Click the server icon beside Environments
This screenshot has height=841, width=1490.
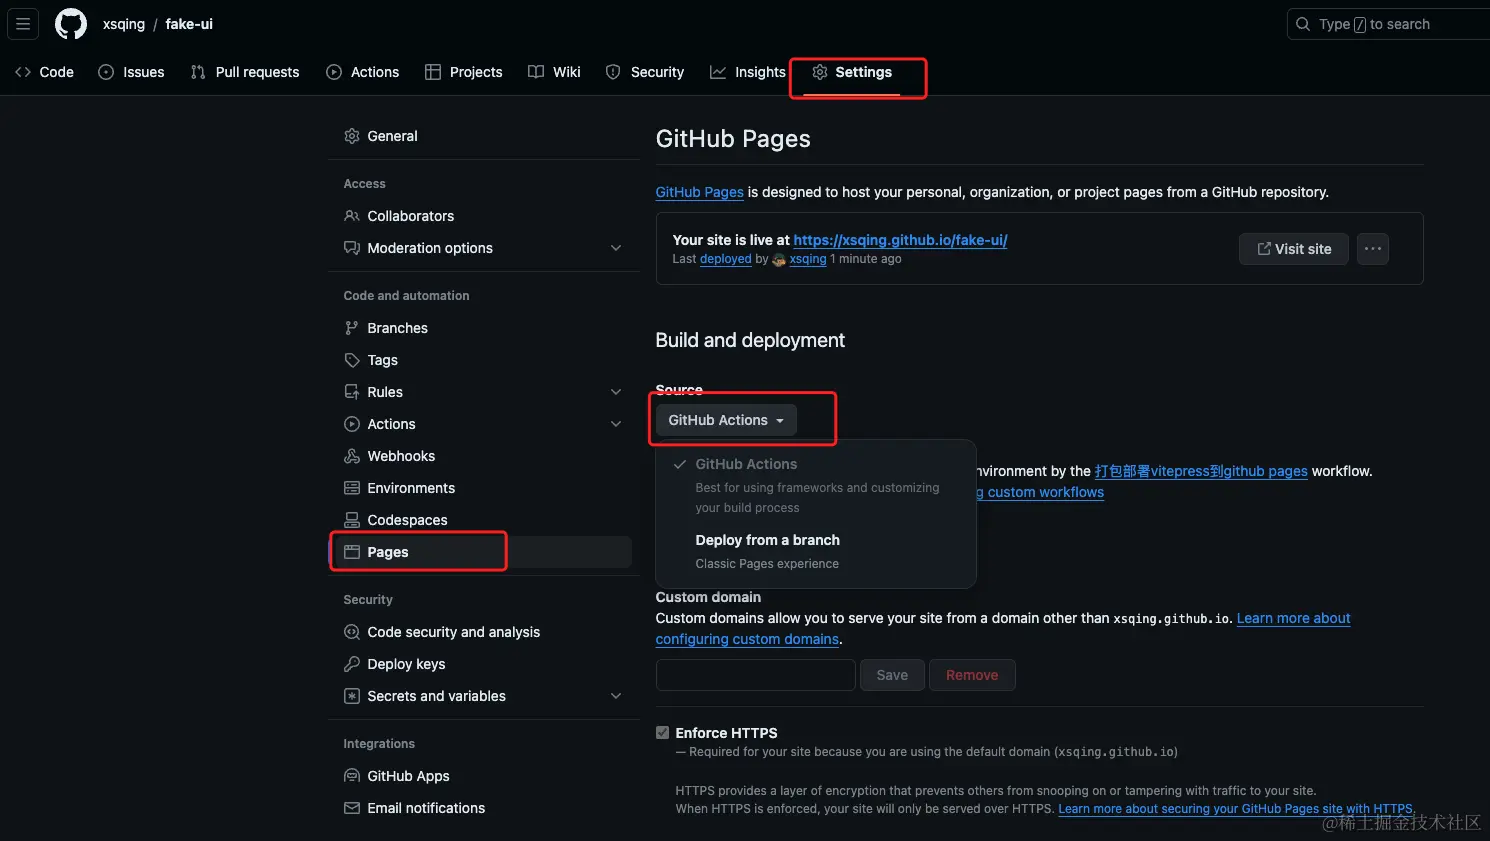352,488
